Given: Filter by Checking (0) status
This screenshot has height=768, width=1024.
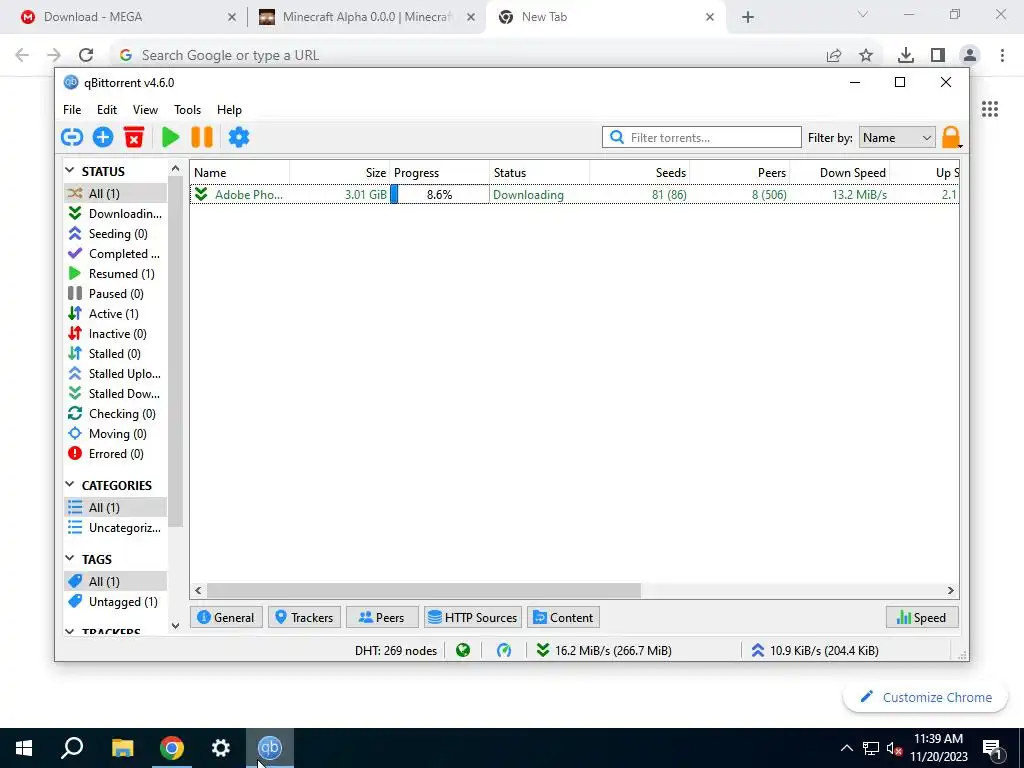Looking at the screenshot, I should [116, 414].
